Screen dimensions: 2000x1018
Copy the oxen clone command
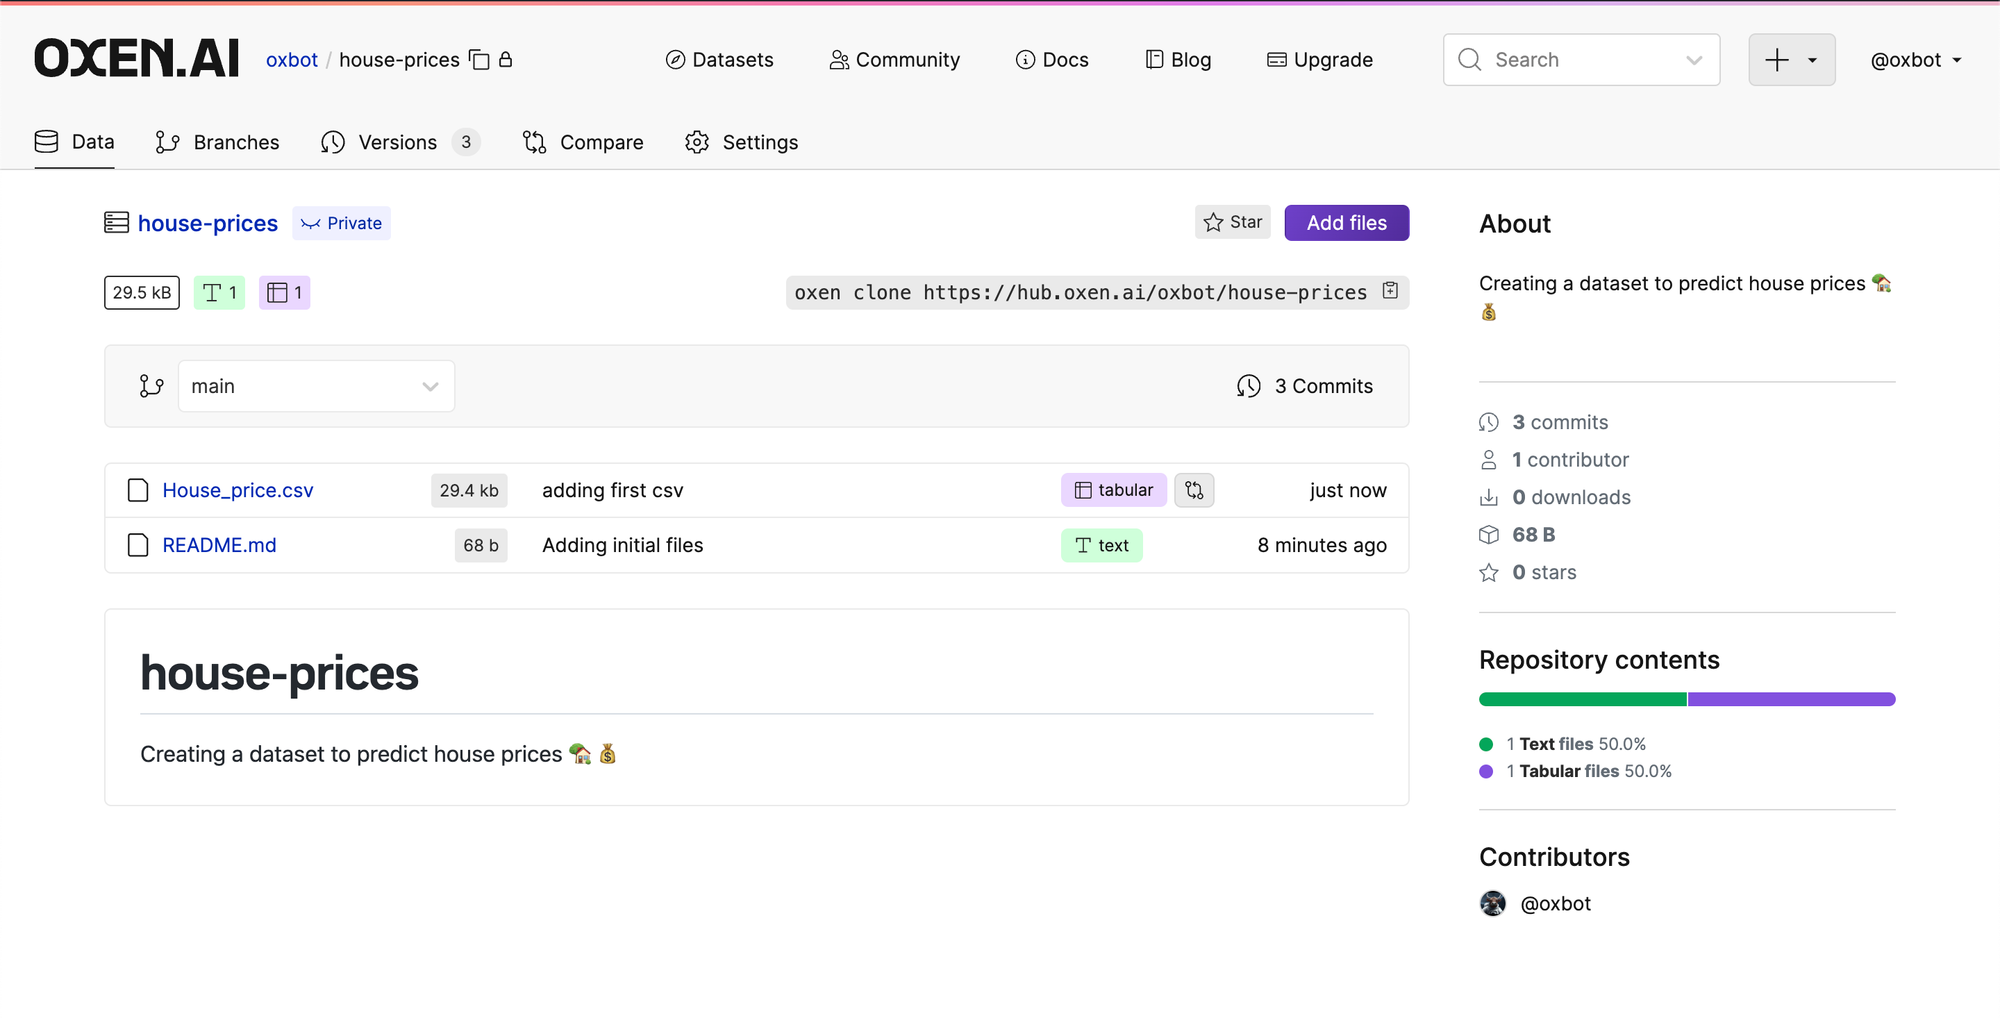(x=1390, y=291)
